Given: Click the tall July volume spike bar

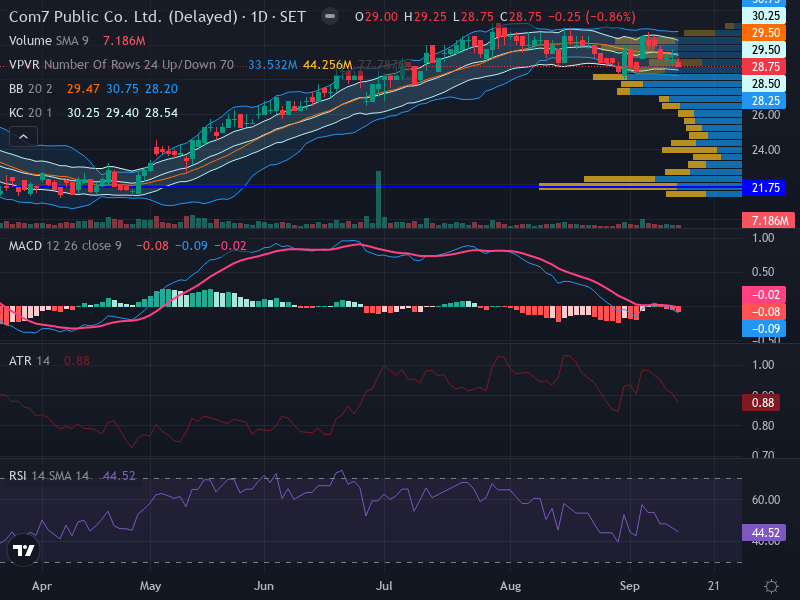Looking at the screenshot, I should tap(379, 199).
